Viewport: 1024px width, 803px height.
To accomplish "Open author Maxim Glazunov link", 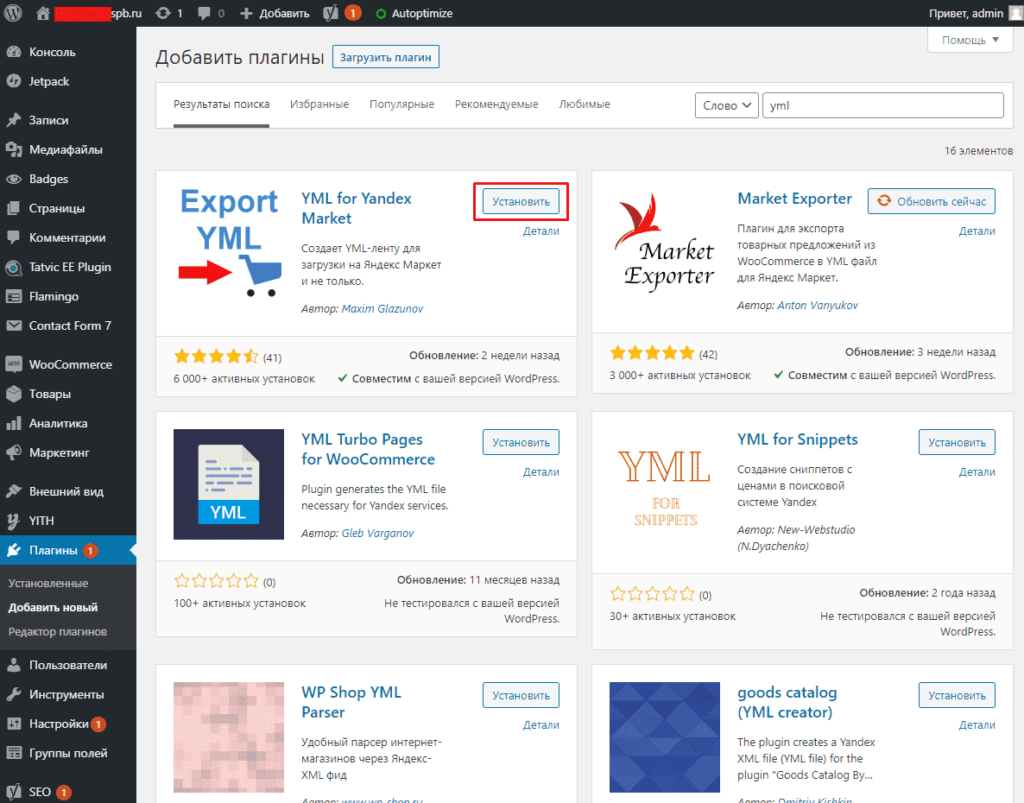I will coord(382,308).
